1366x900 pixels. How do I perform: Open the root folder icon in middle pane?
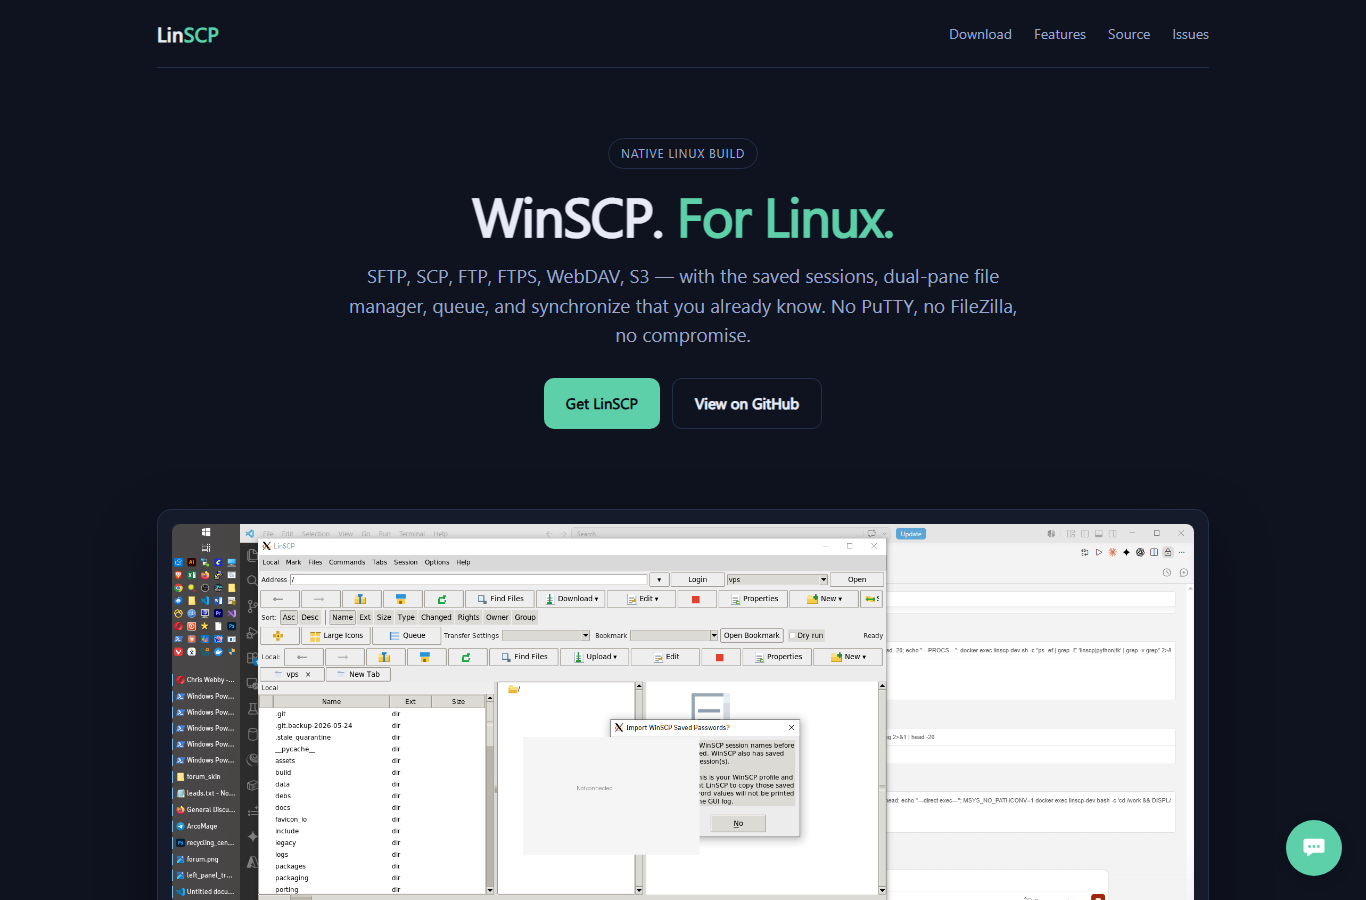(x=514, y=689)
